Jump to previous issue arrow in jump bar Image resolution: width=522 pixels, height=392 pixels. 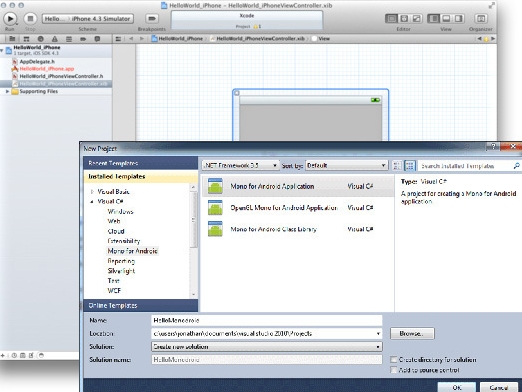pos(479,39)
